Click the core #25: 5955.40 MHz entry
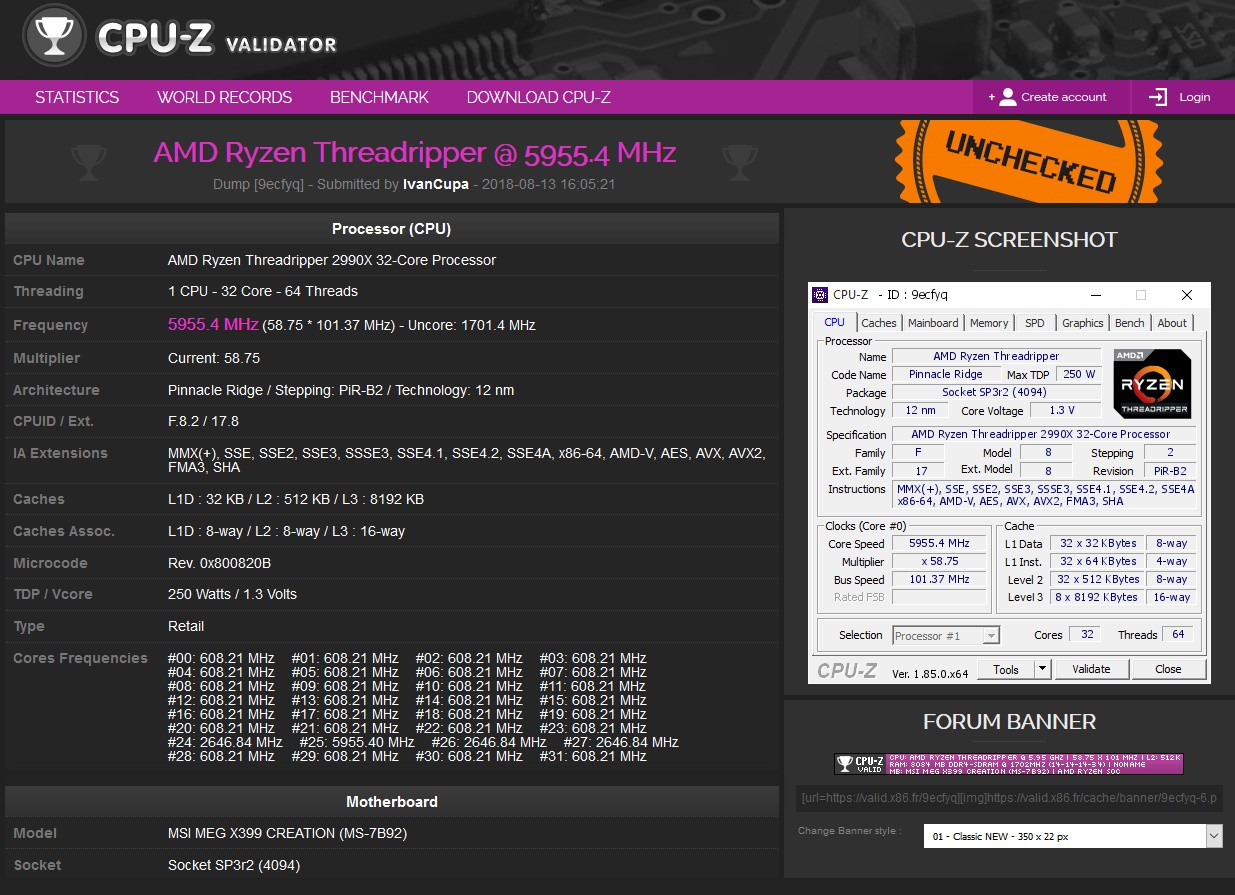Screen dimensions: 1235x895 [x=357, y=742]
